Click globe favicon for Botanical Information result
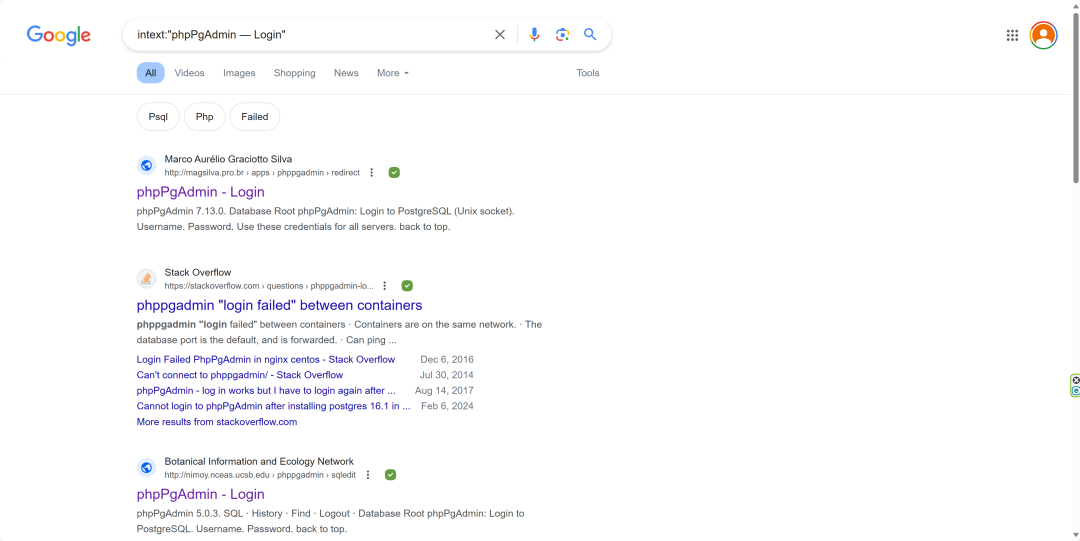The height and width of the screenshot is (541, 1080). pos(146,468)
